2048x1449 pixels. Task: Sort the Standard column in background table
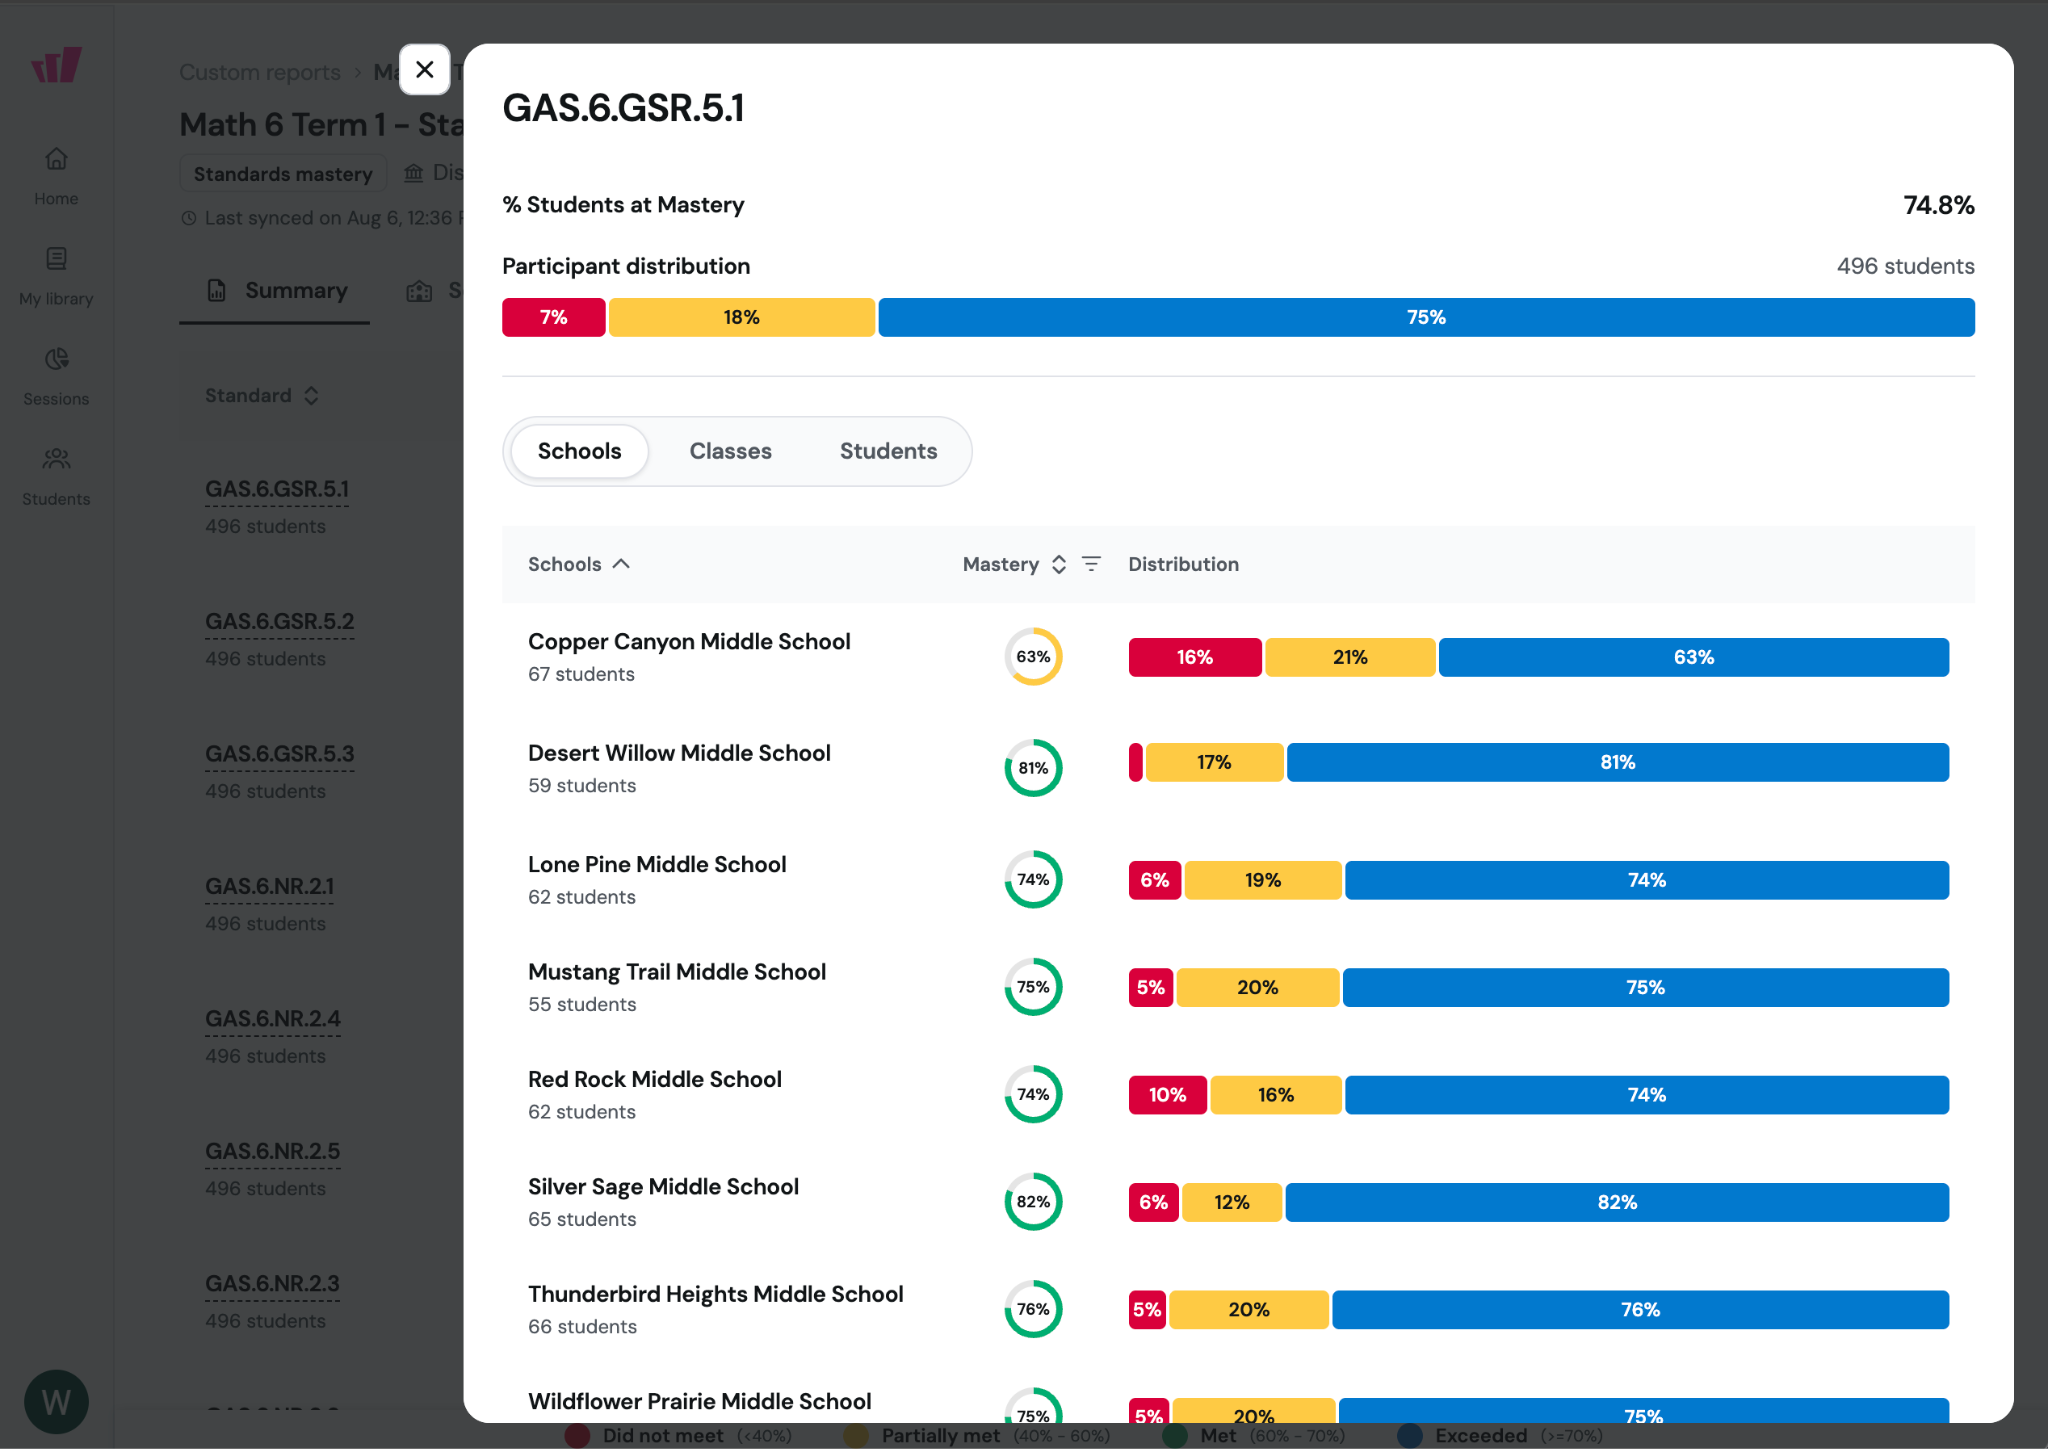311,396
